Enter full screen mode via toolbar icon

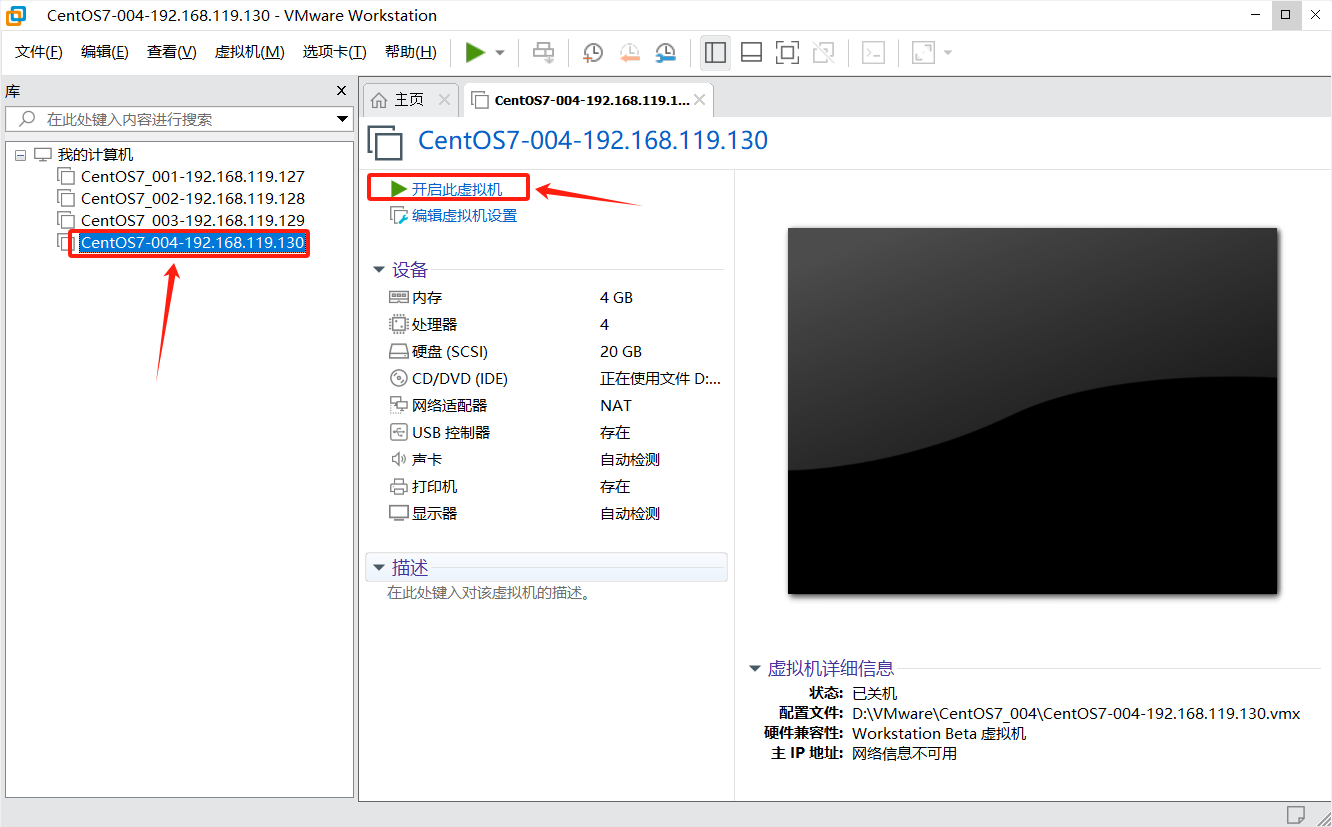(x=787, y=53)
